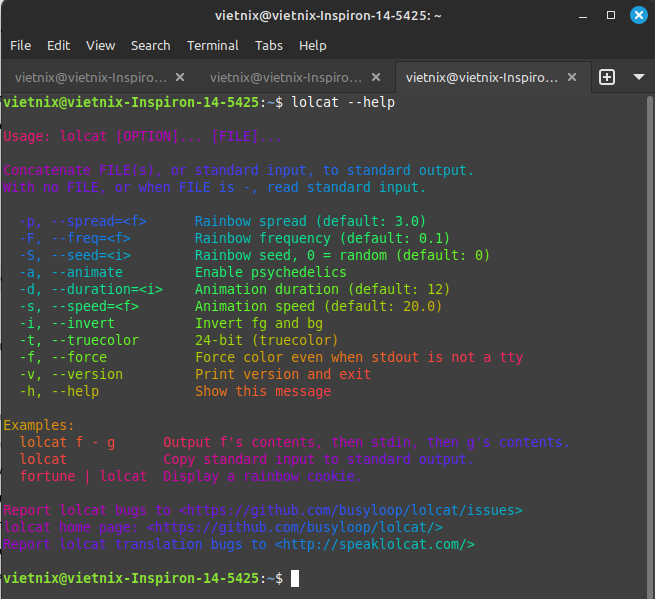
Task: Expand the tab list dropdown arrow
Action: click(x=639, y=77)
